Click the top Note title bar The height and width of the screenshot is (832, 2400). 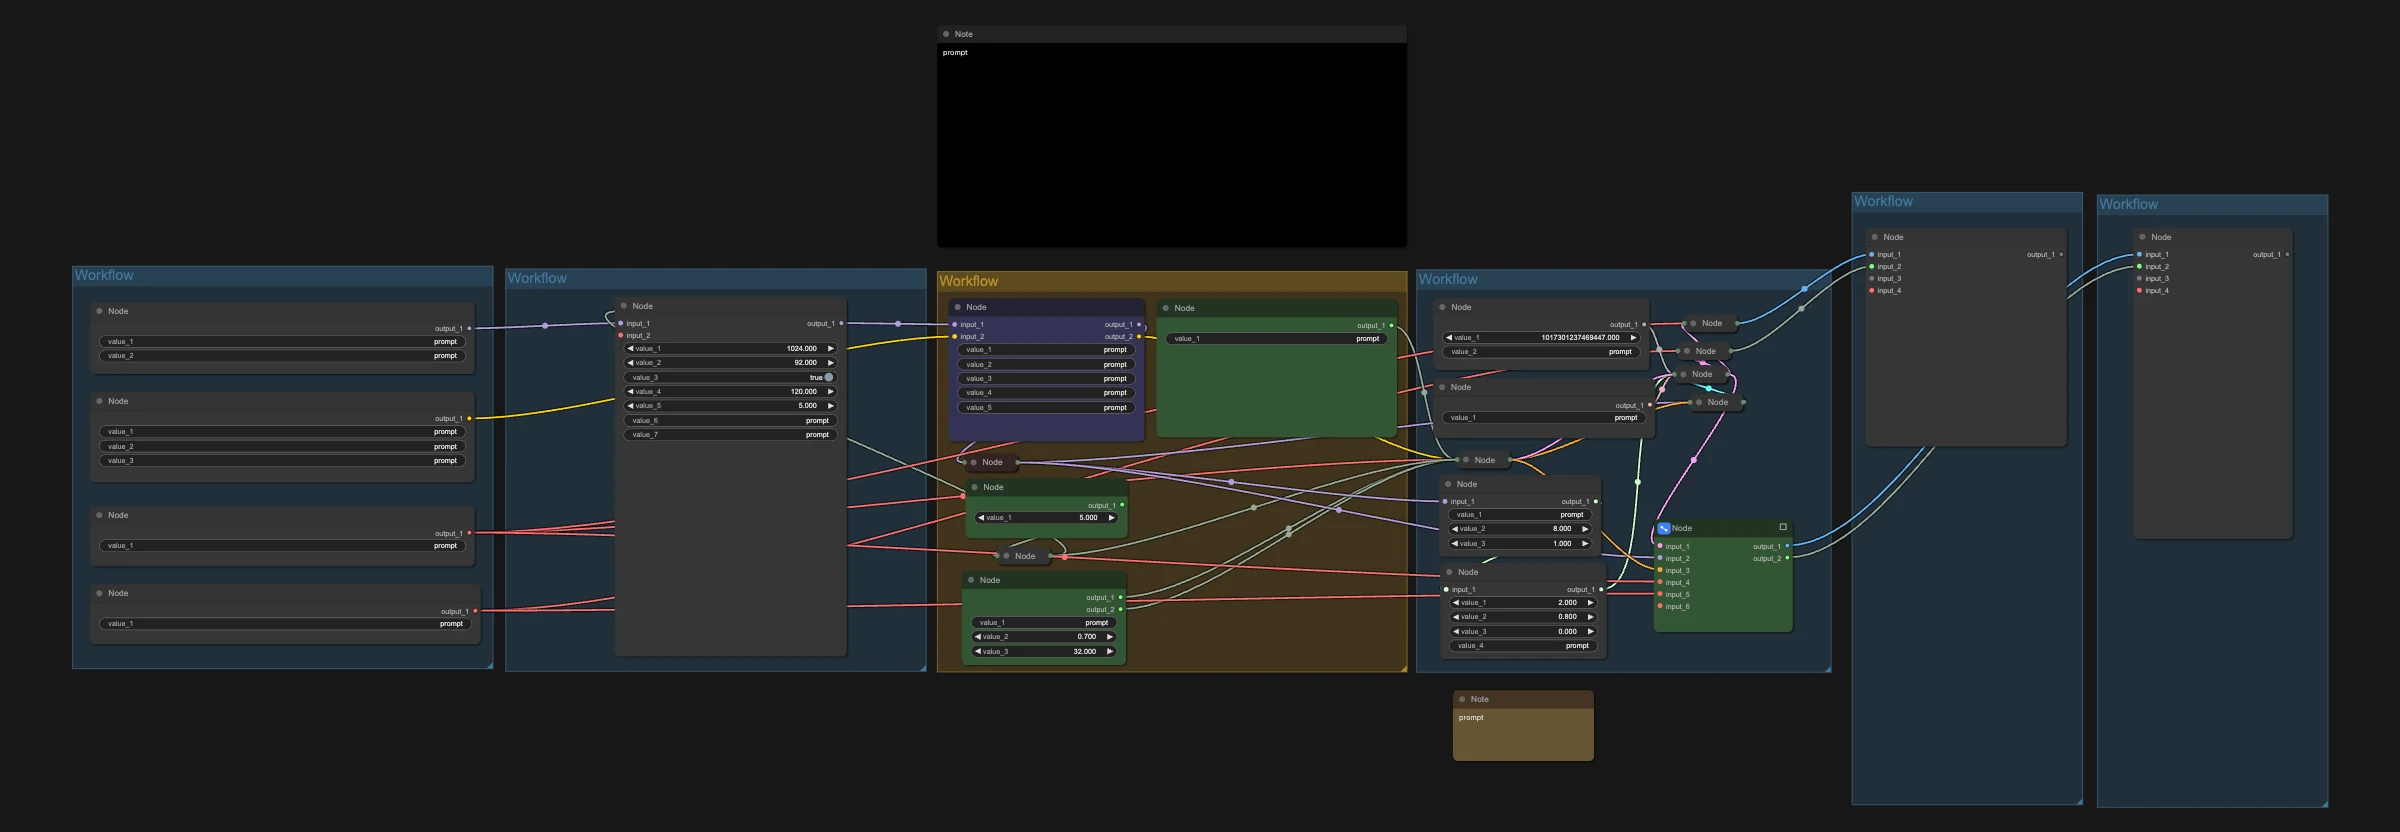[x=1172, y=34]
